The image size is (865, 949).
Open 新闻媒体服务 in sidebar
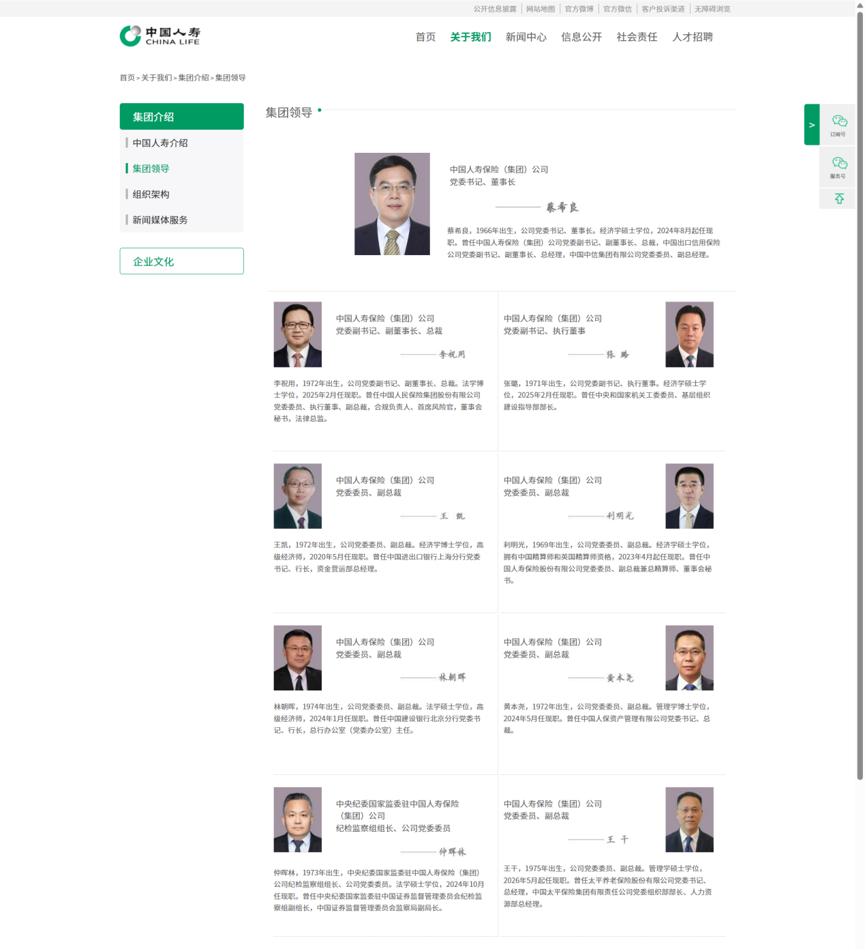160,220
